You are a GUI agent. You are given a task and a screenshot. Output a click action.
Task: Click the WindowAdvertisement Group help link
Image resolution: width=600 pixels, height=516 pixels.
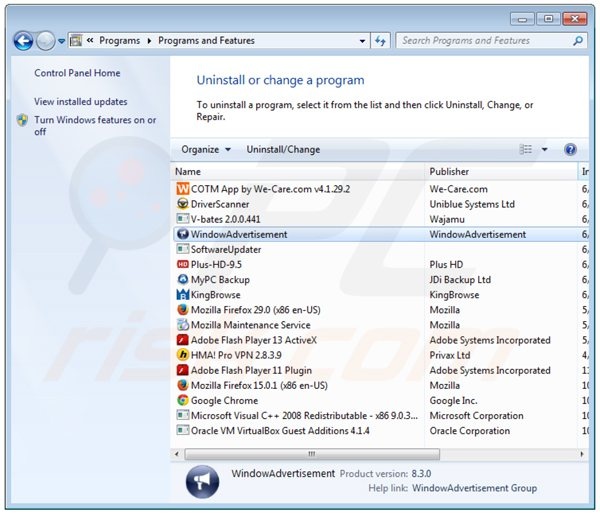pos(474,488)
